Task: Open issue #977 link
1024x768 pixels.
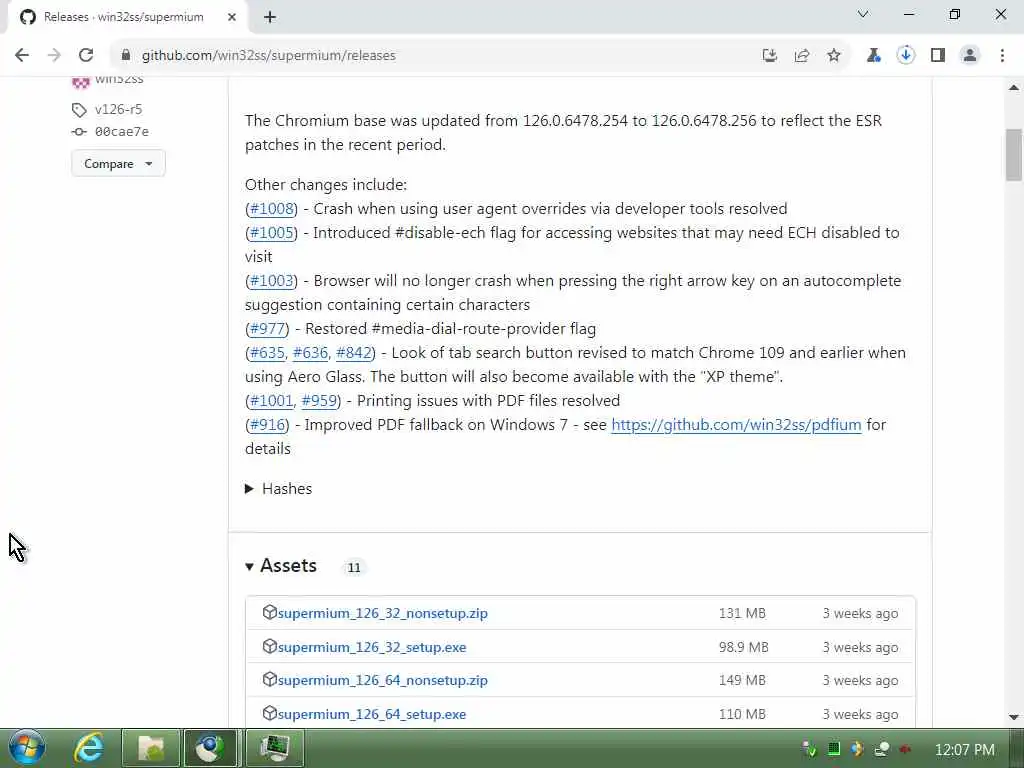Action: pos(268,329)
